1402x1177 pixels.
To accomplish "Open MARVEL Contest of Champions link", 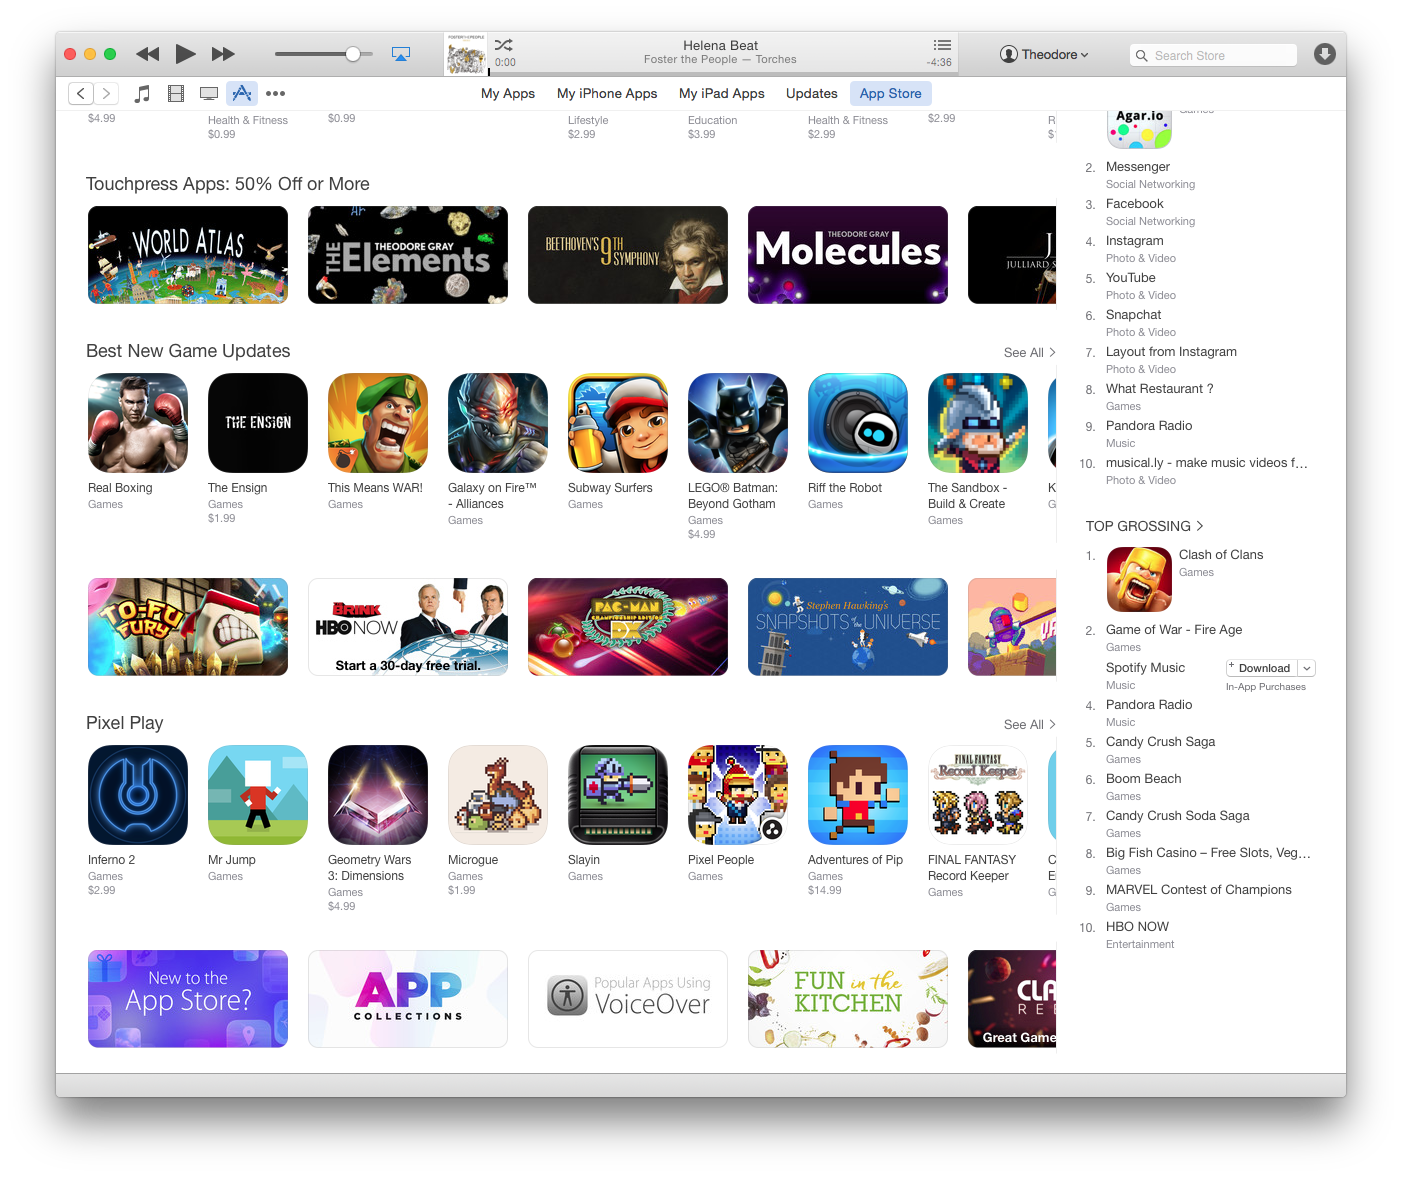I will pos(1198,890).
